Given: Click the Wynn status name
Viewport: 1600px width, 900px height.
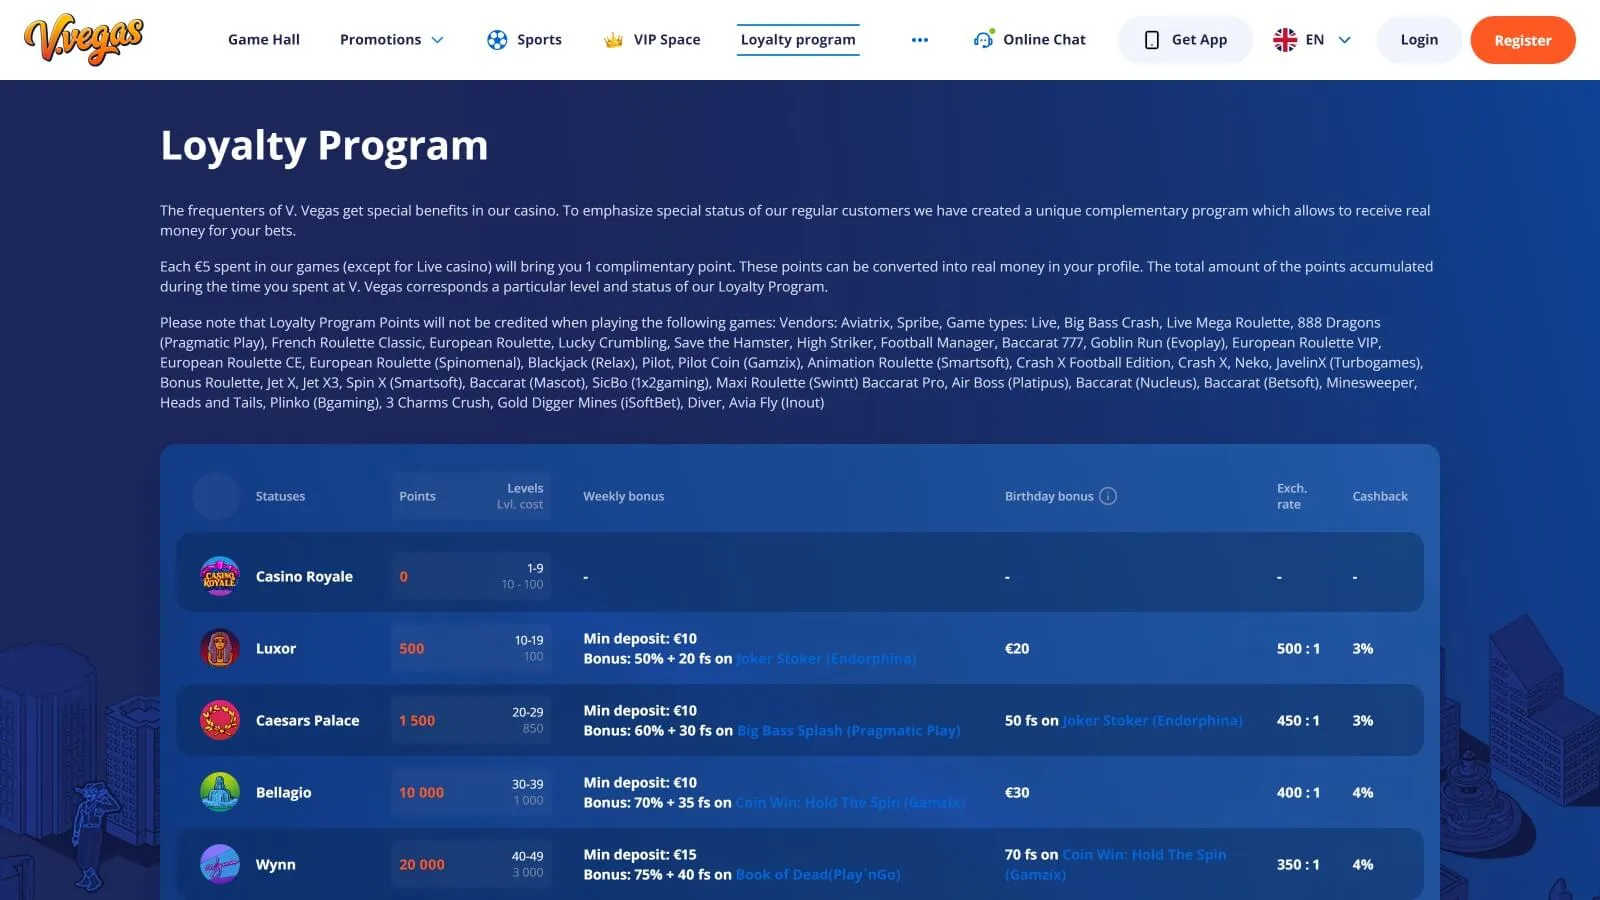Looking at the screenshot, I should [x=275, y=865].
